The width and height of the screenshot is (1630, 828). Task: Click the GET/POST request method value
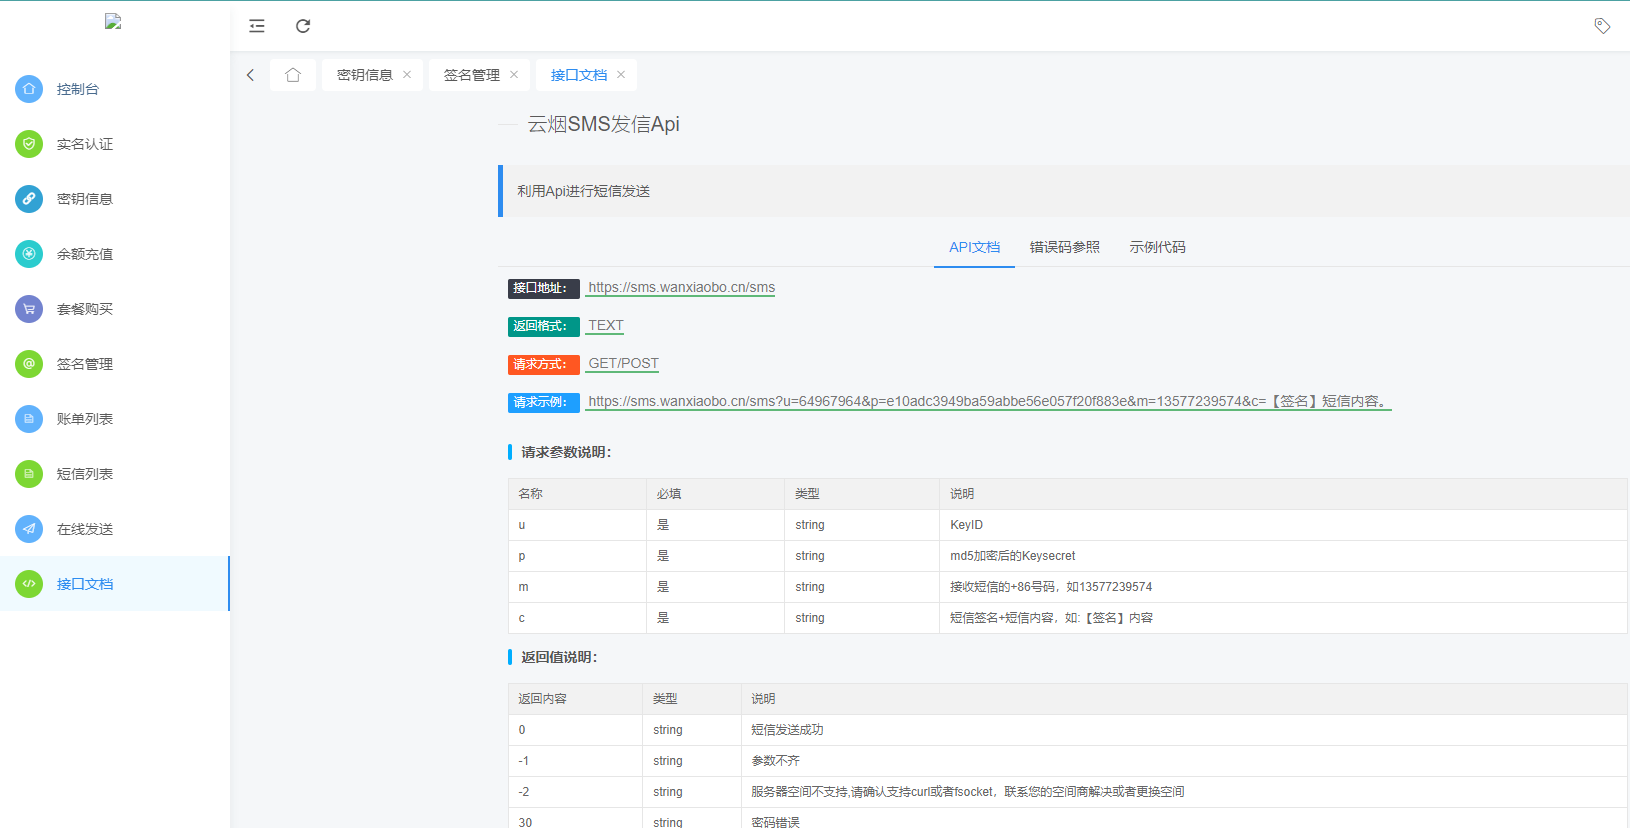pos(623,363)
